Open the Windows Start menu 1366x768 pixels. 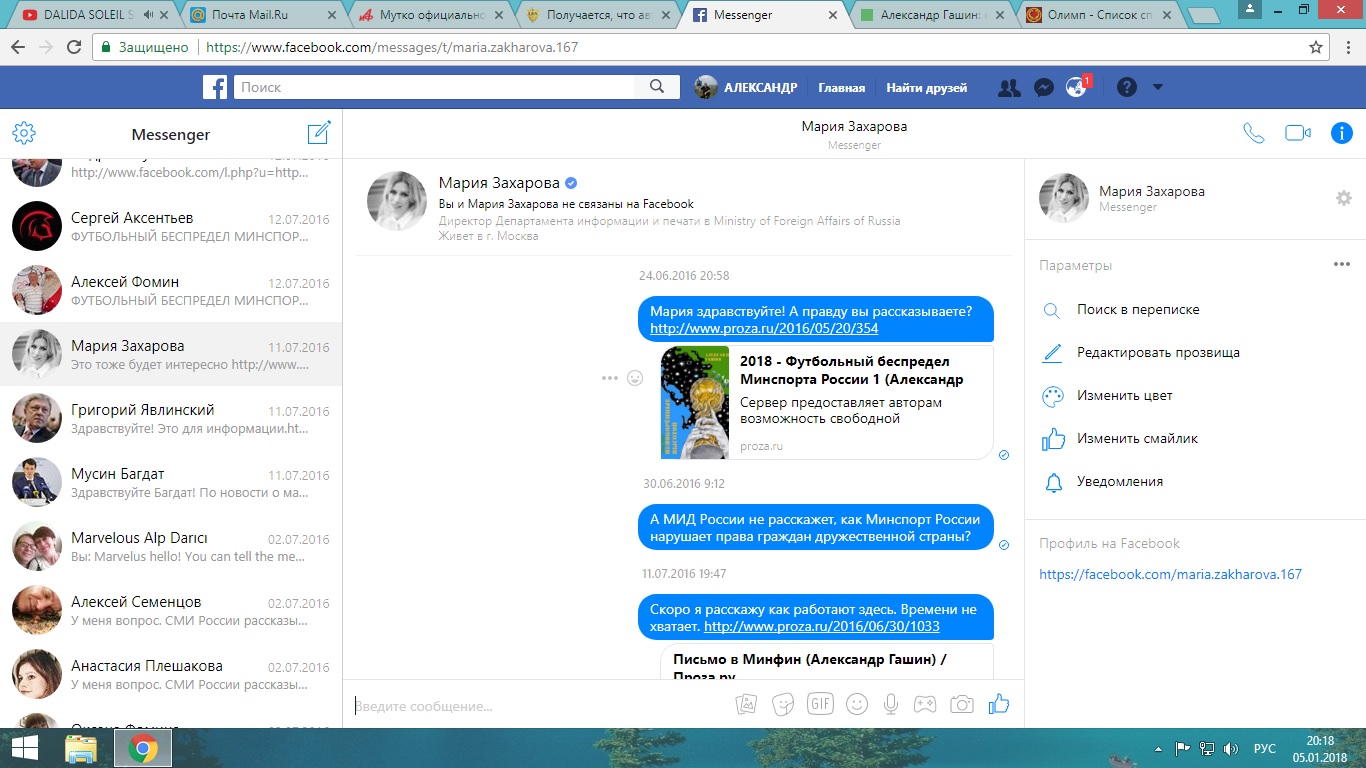[24, 748]
